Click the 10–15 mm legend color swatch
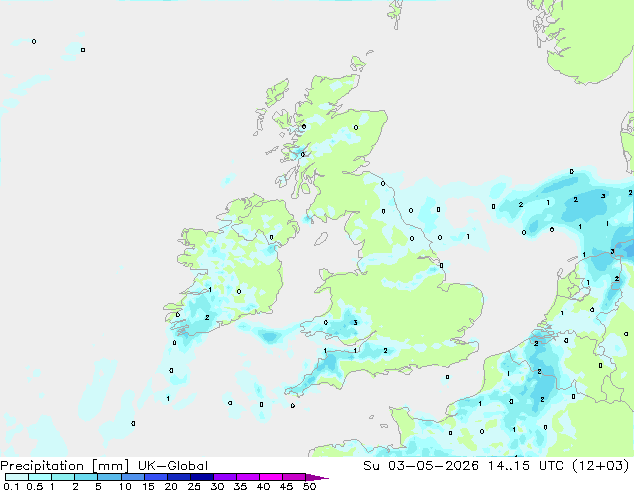The width and height of the screenshot is (634, 490). coord(133,477)
